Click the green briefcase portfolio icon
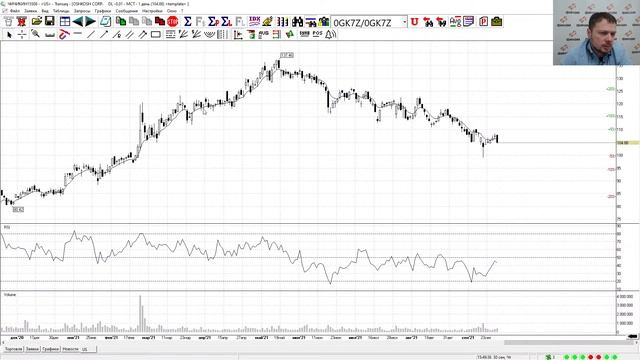This screenshot has width=640, height=360. [x=496, y=22]
